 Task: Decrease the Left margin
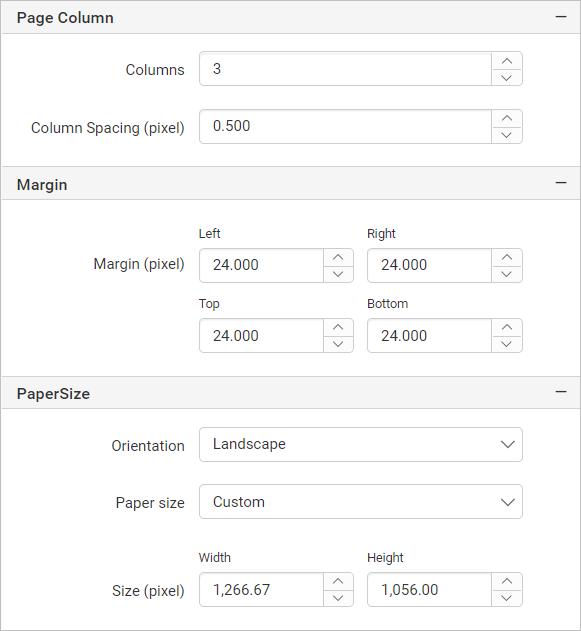(x=338, y=274)
